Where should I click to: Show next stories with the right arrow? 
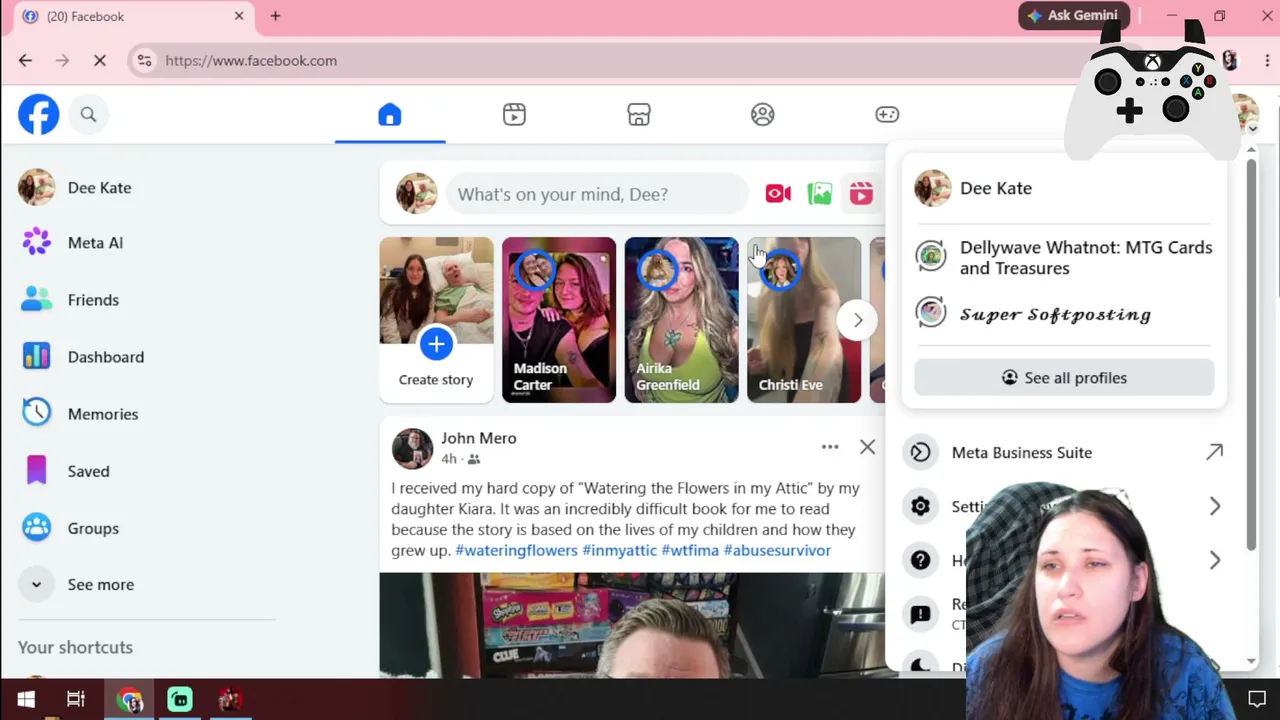(x=857, y=320)
